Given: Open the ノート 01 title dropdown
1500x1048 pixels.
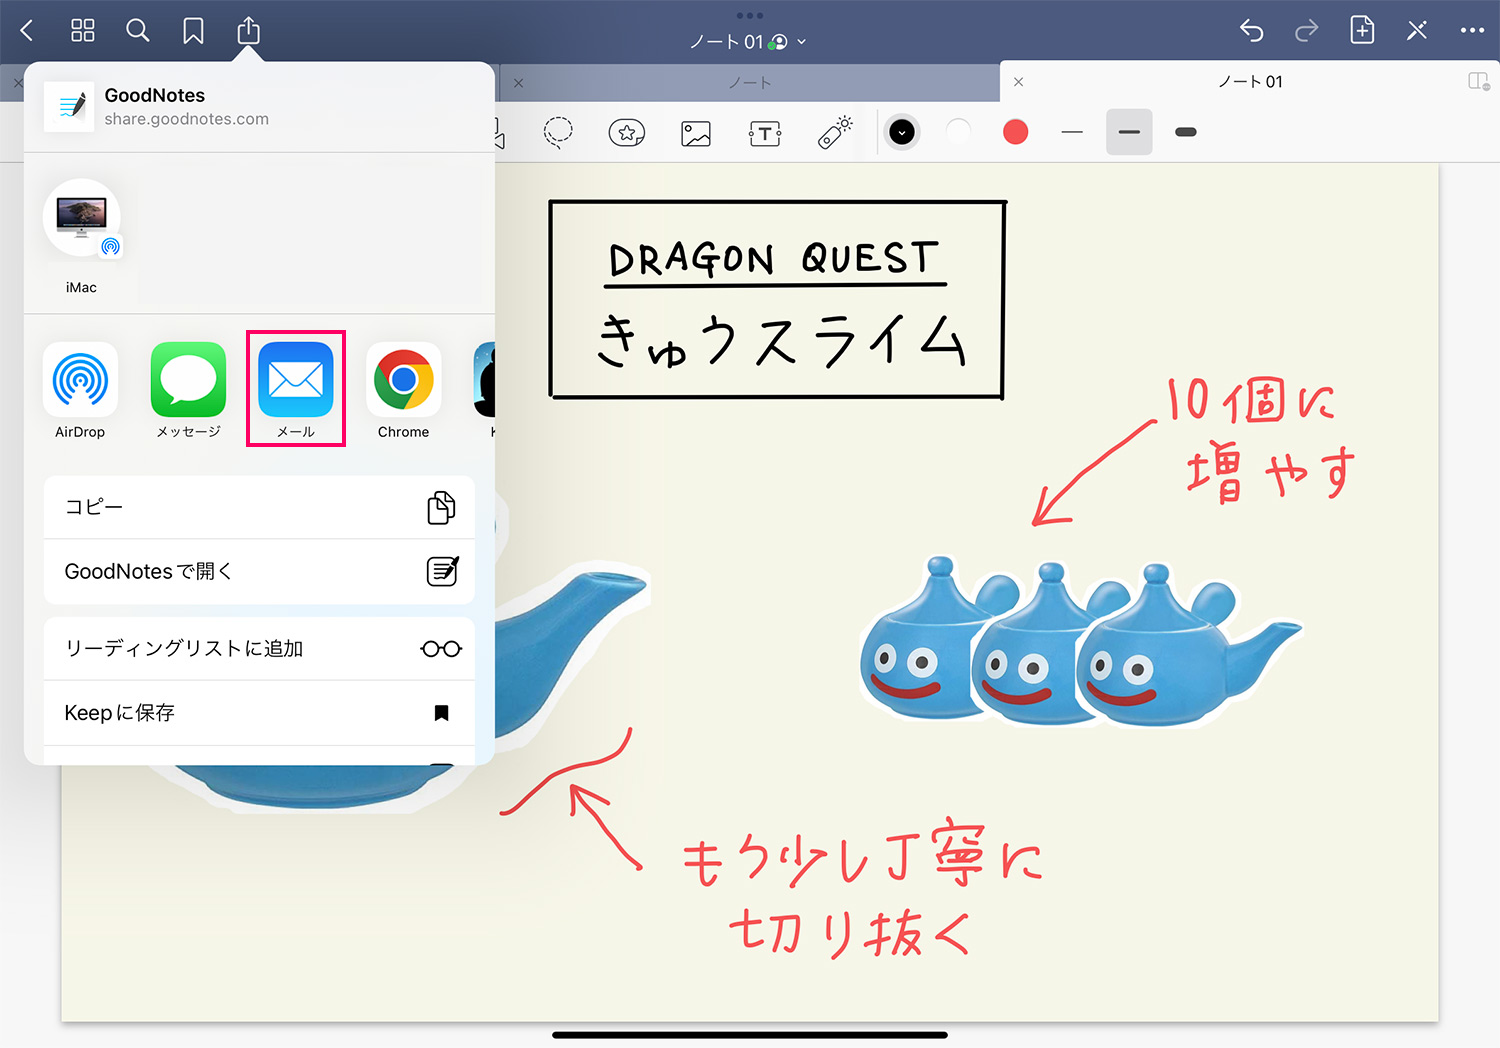Looking at the screenshot, I should pos(749,42).
